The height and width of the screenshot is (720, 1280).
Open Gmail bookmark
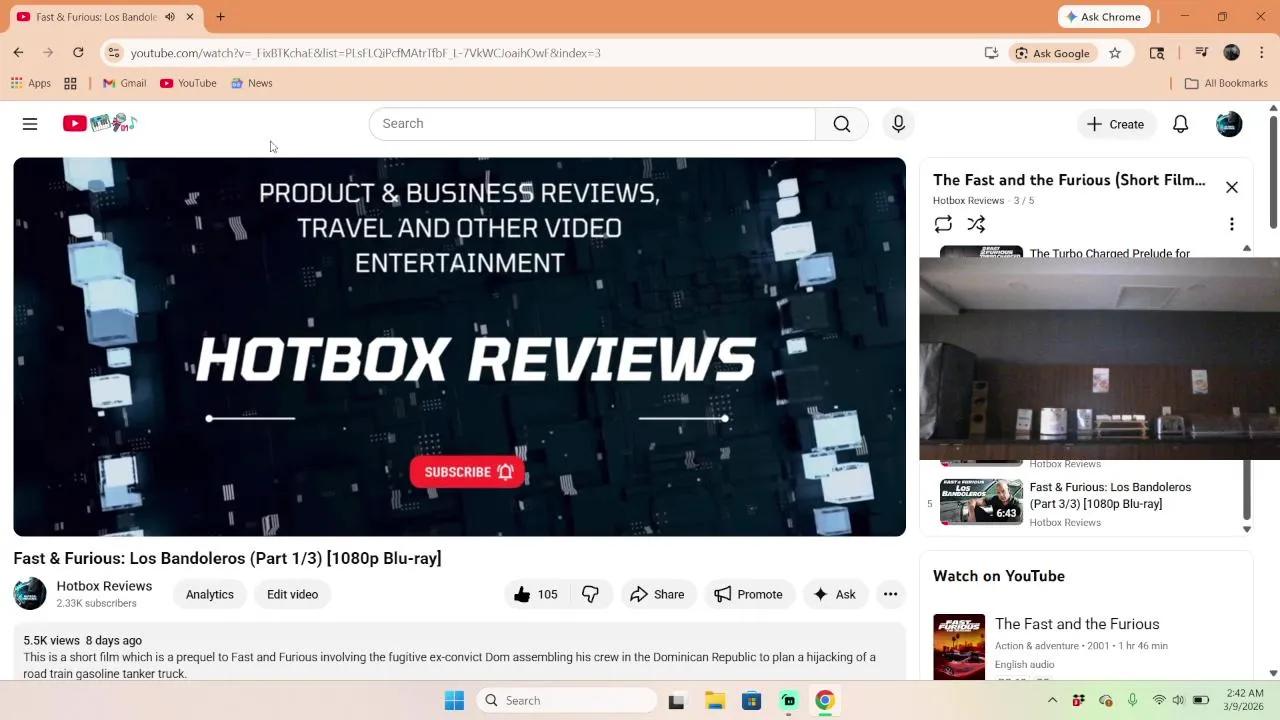(x=124, y=83)
